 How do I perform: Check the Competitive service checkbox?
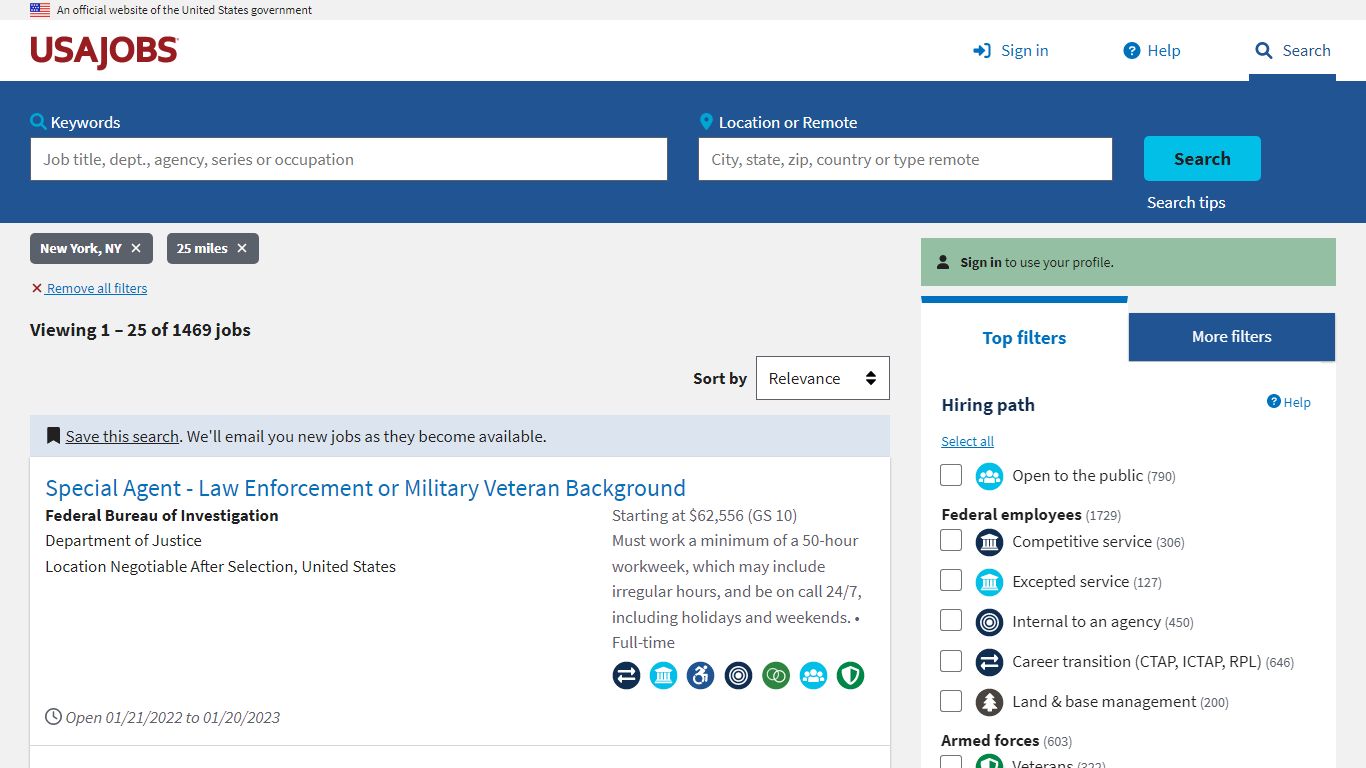pos(951,541)
